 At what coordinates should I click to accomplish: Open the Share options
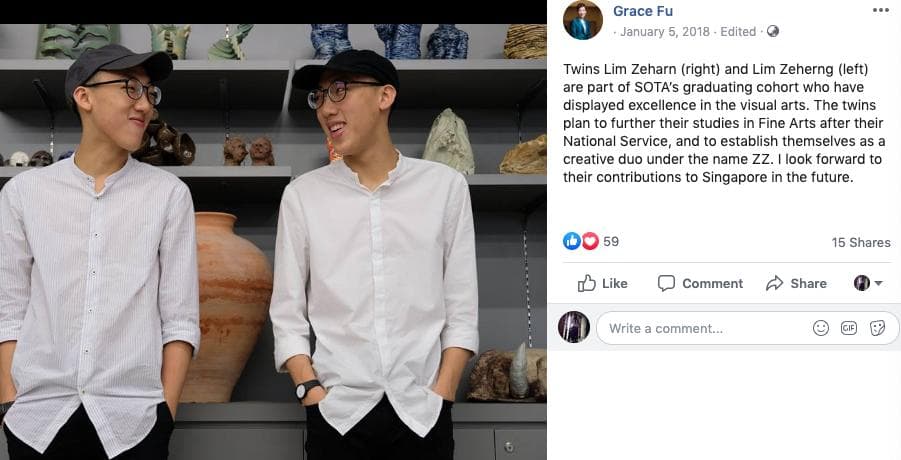[796, 283]
